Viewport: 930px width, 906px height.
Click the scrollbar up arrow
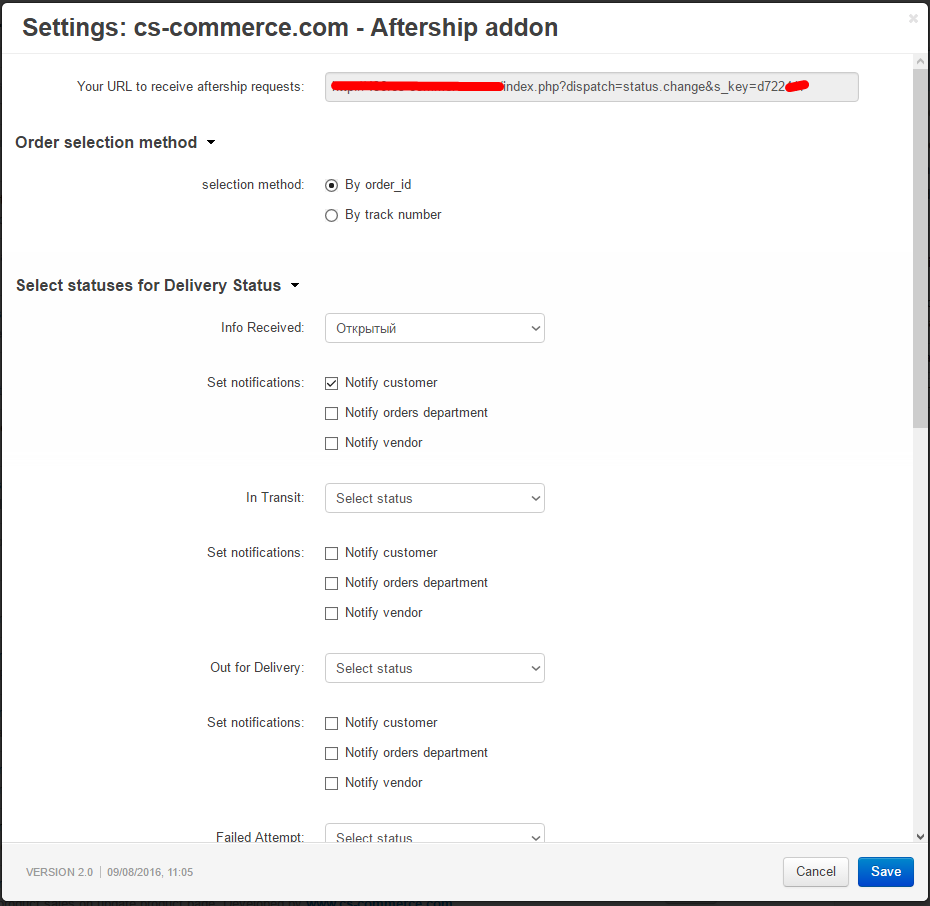[920, 61]
